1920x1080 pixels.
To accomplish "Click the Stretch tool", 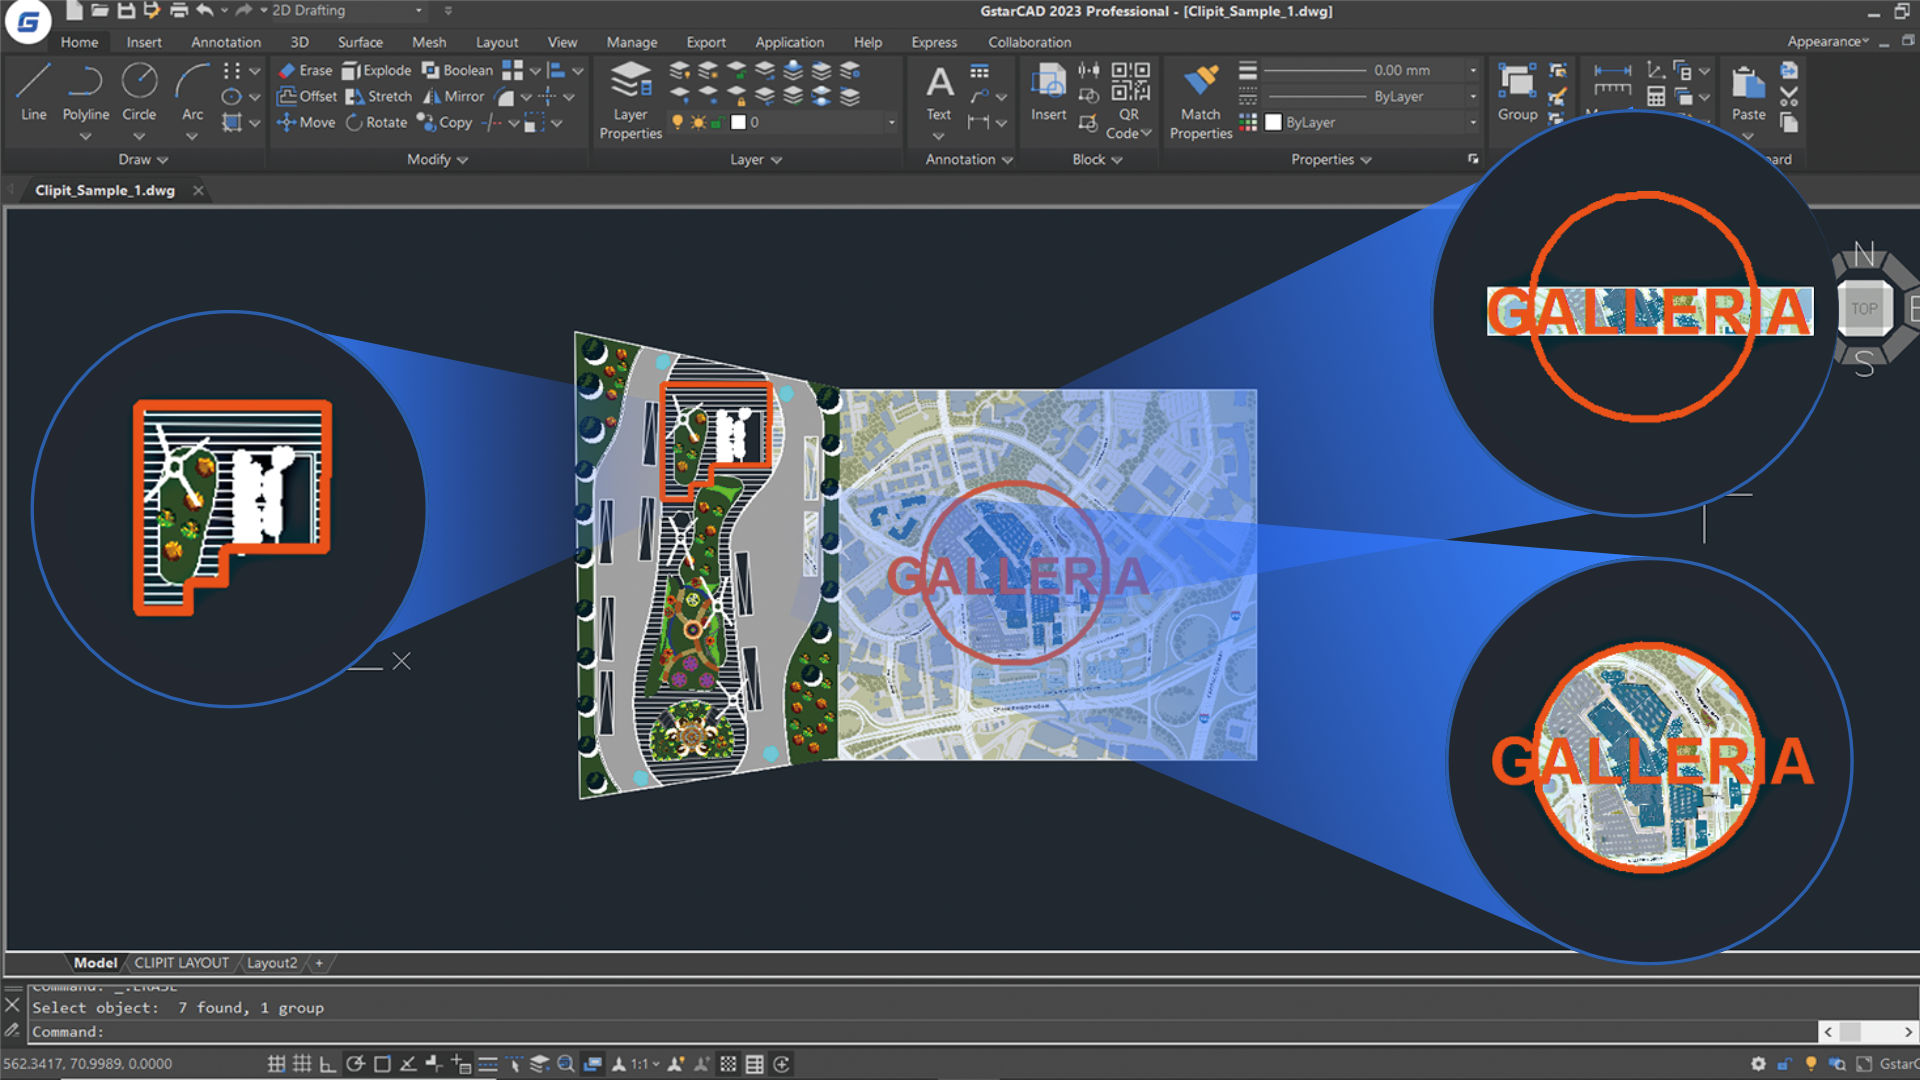I will (x=378, y=96).
